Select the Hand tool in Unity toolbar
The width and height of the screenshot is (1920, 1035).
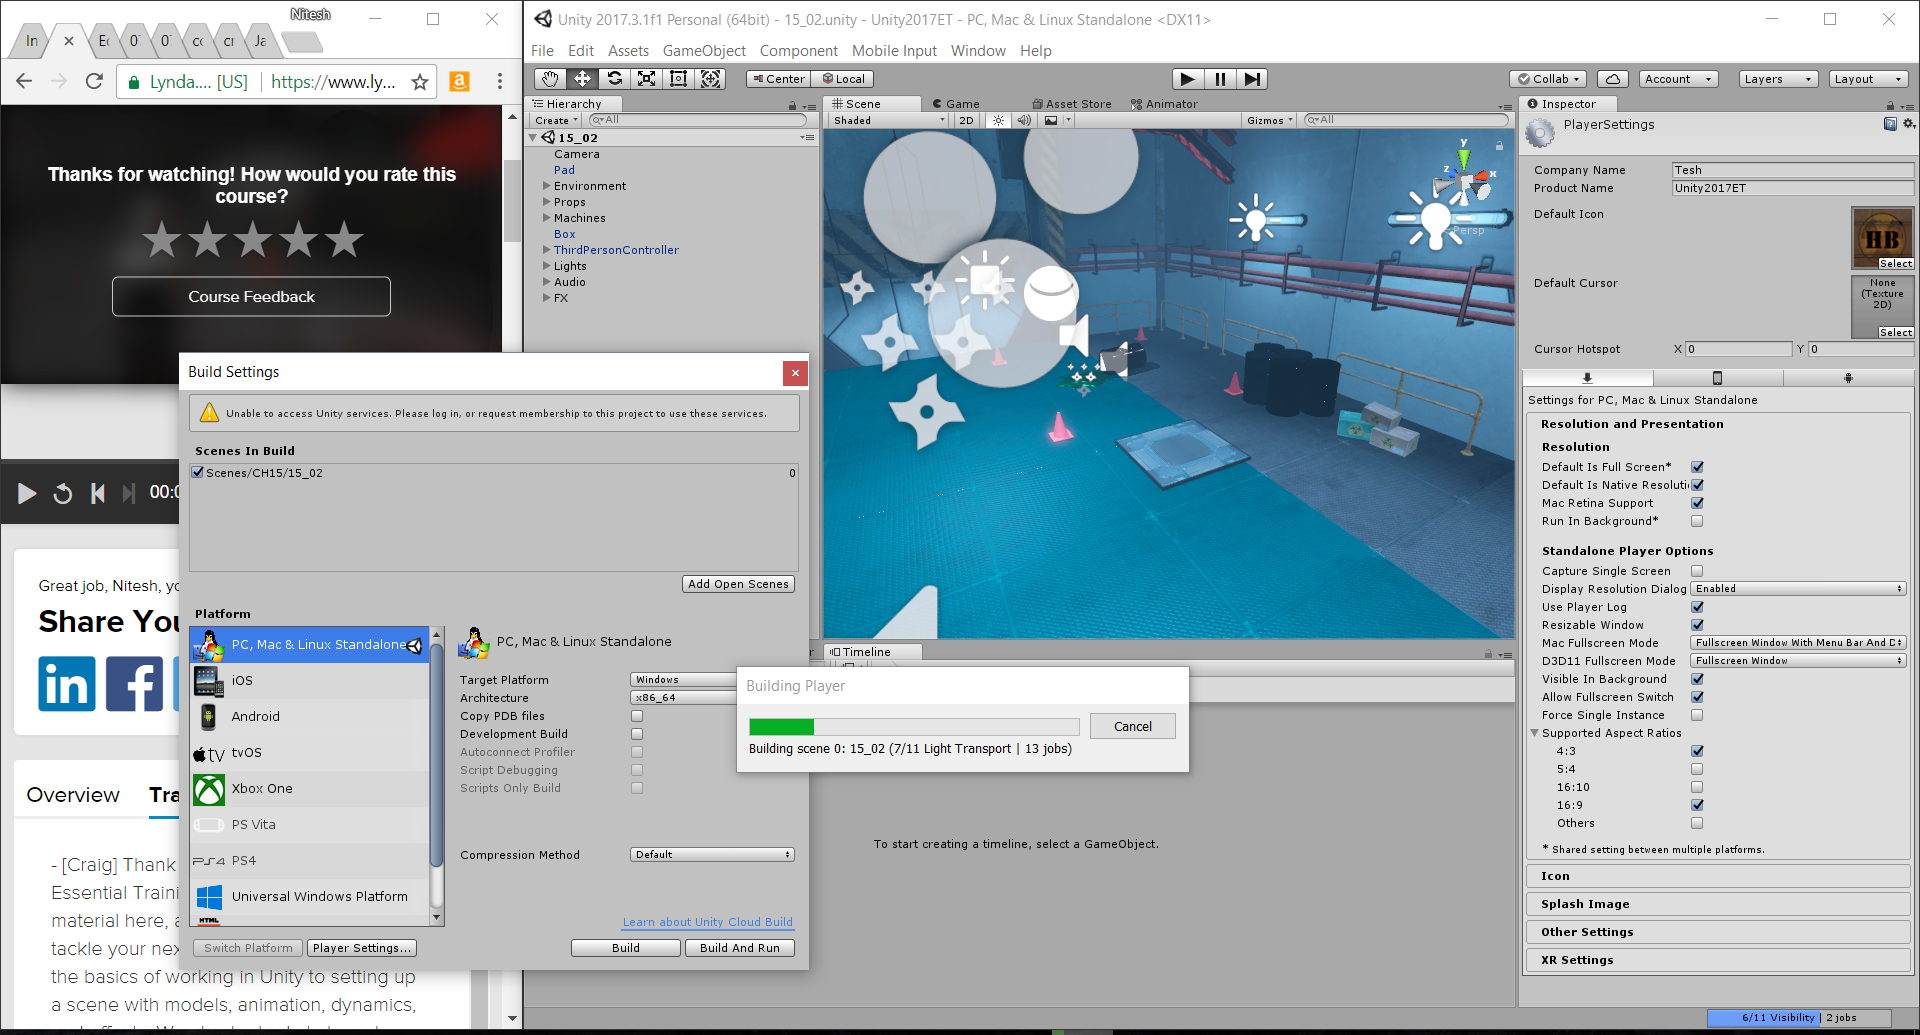(x=550, y=79)
